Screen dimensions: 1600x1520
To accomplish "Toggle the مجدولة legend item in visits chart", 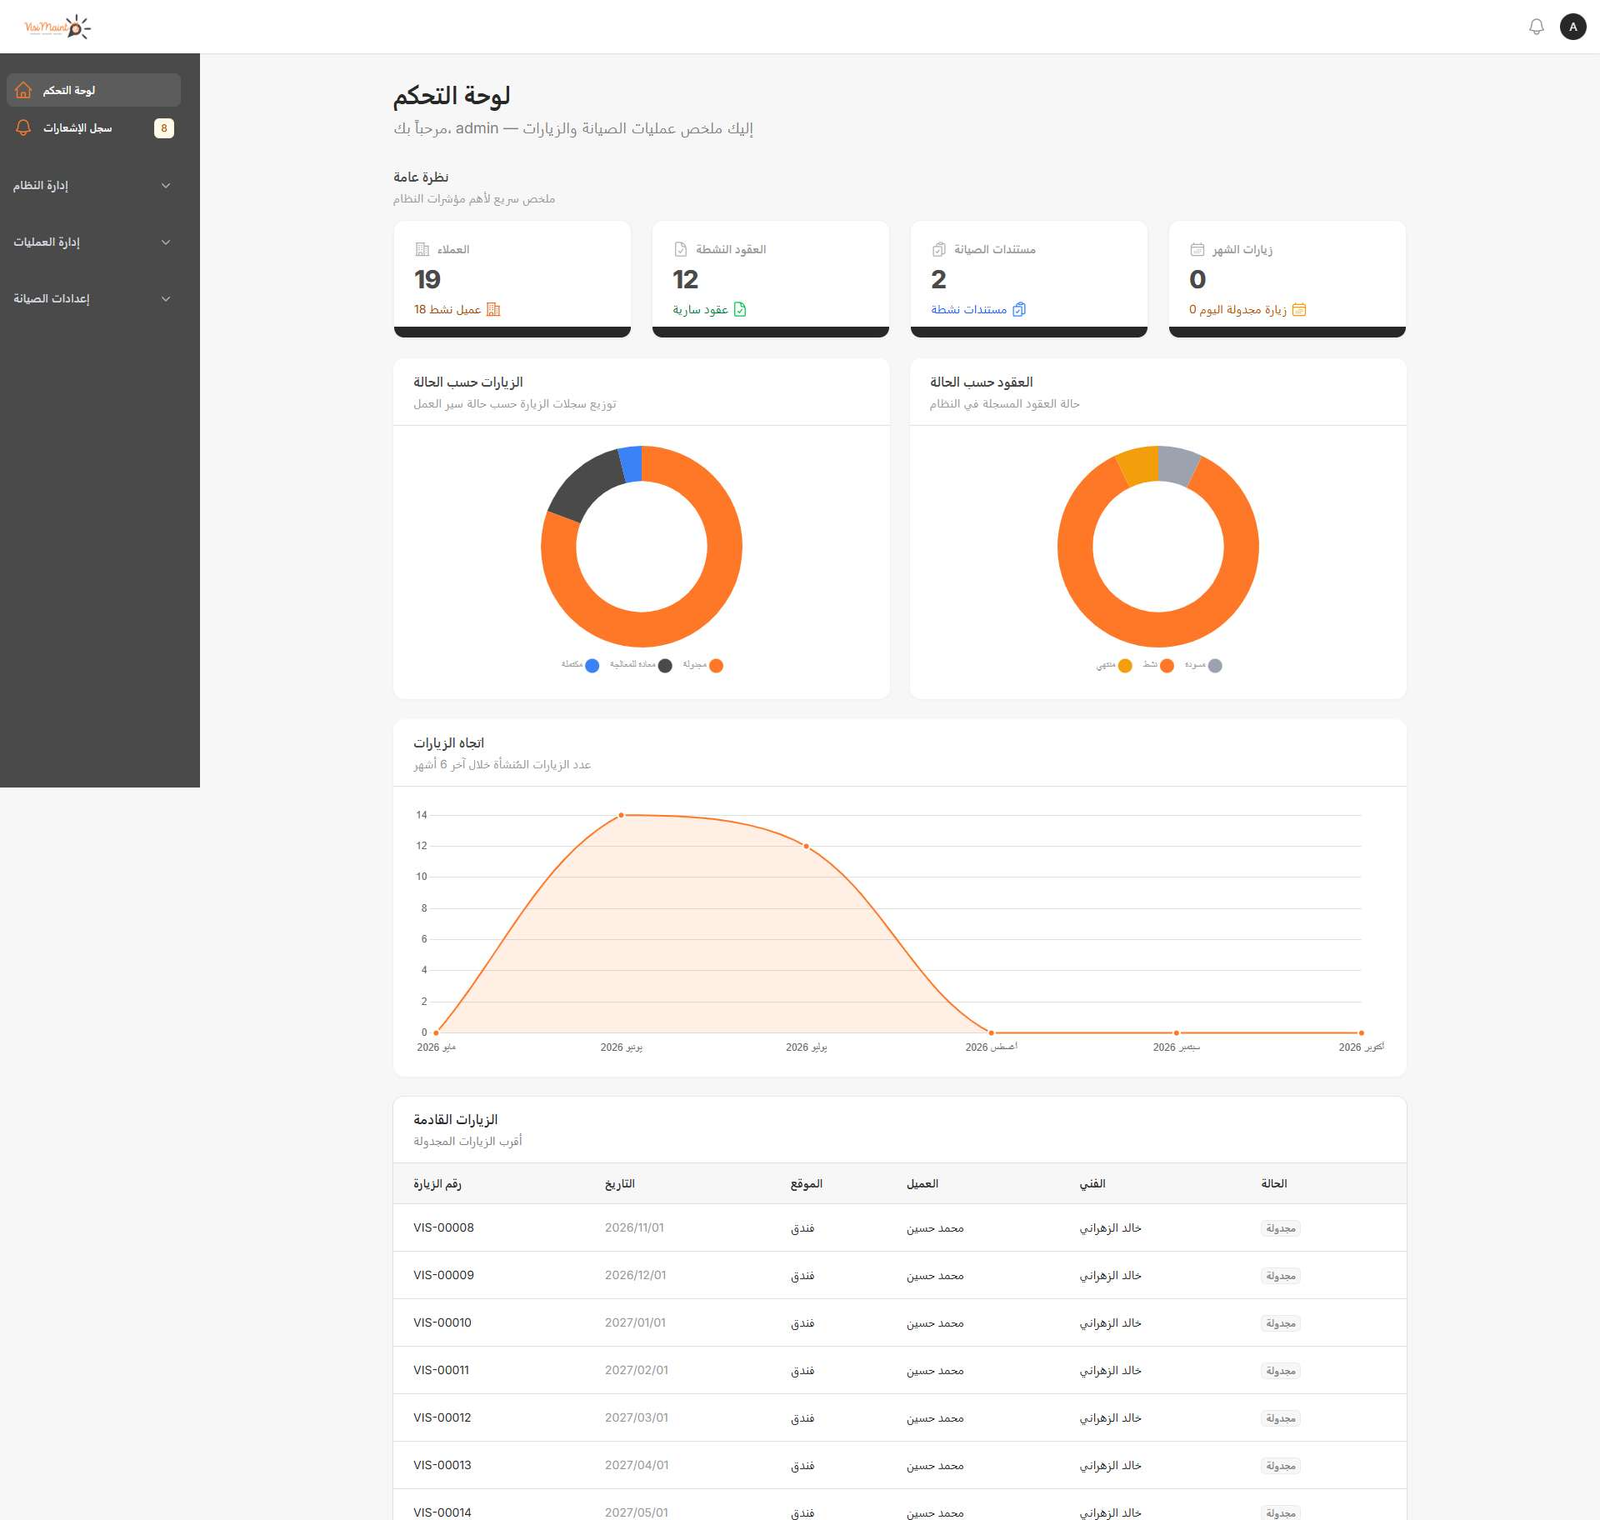I will point(703,665).
